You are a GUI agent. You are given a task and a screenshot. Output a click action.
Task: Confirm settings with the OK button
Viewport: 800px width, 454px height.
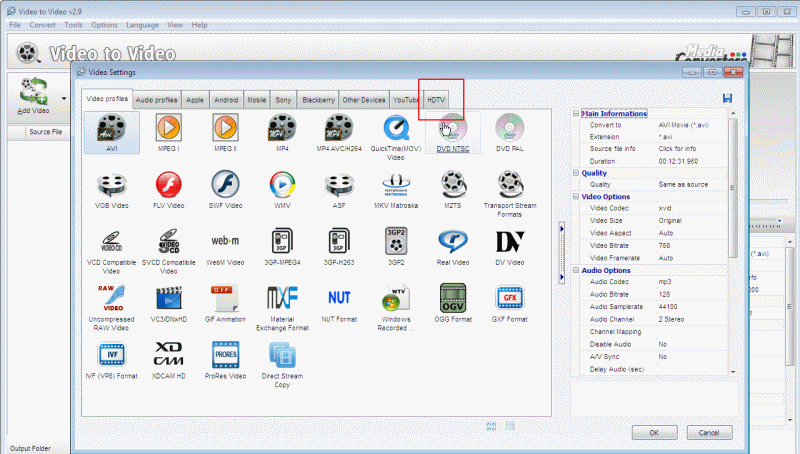coord(655,433)
